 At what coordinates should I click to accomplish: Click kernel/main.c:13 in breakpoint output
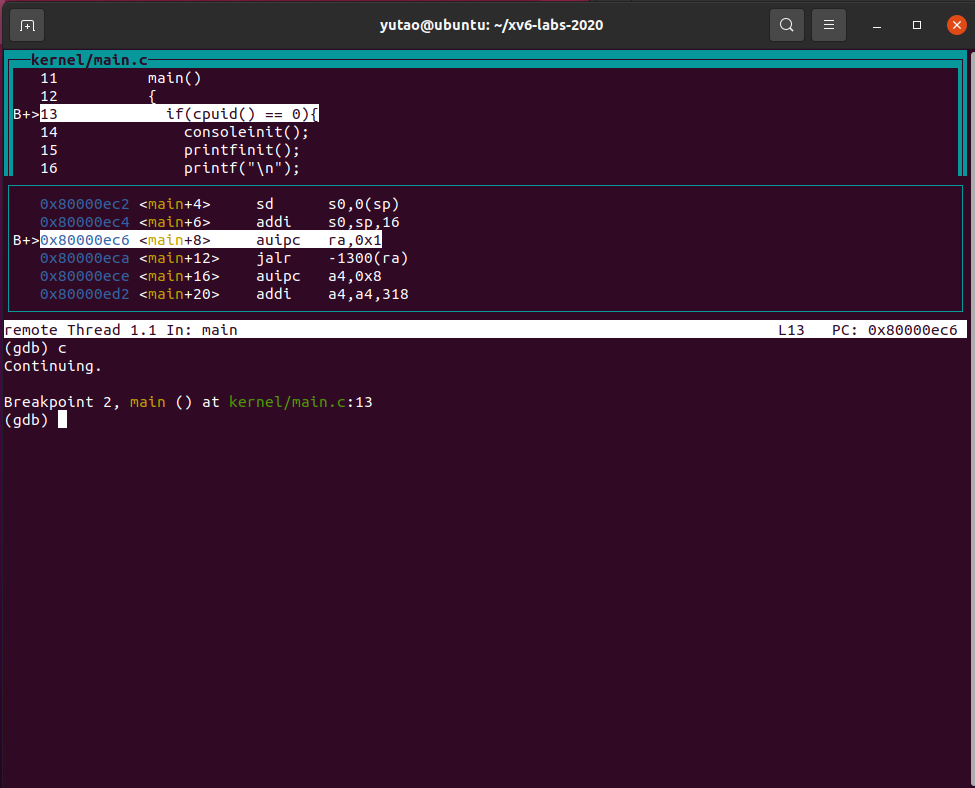[x=301, y=402]
